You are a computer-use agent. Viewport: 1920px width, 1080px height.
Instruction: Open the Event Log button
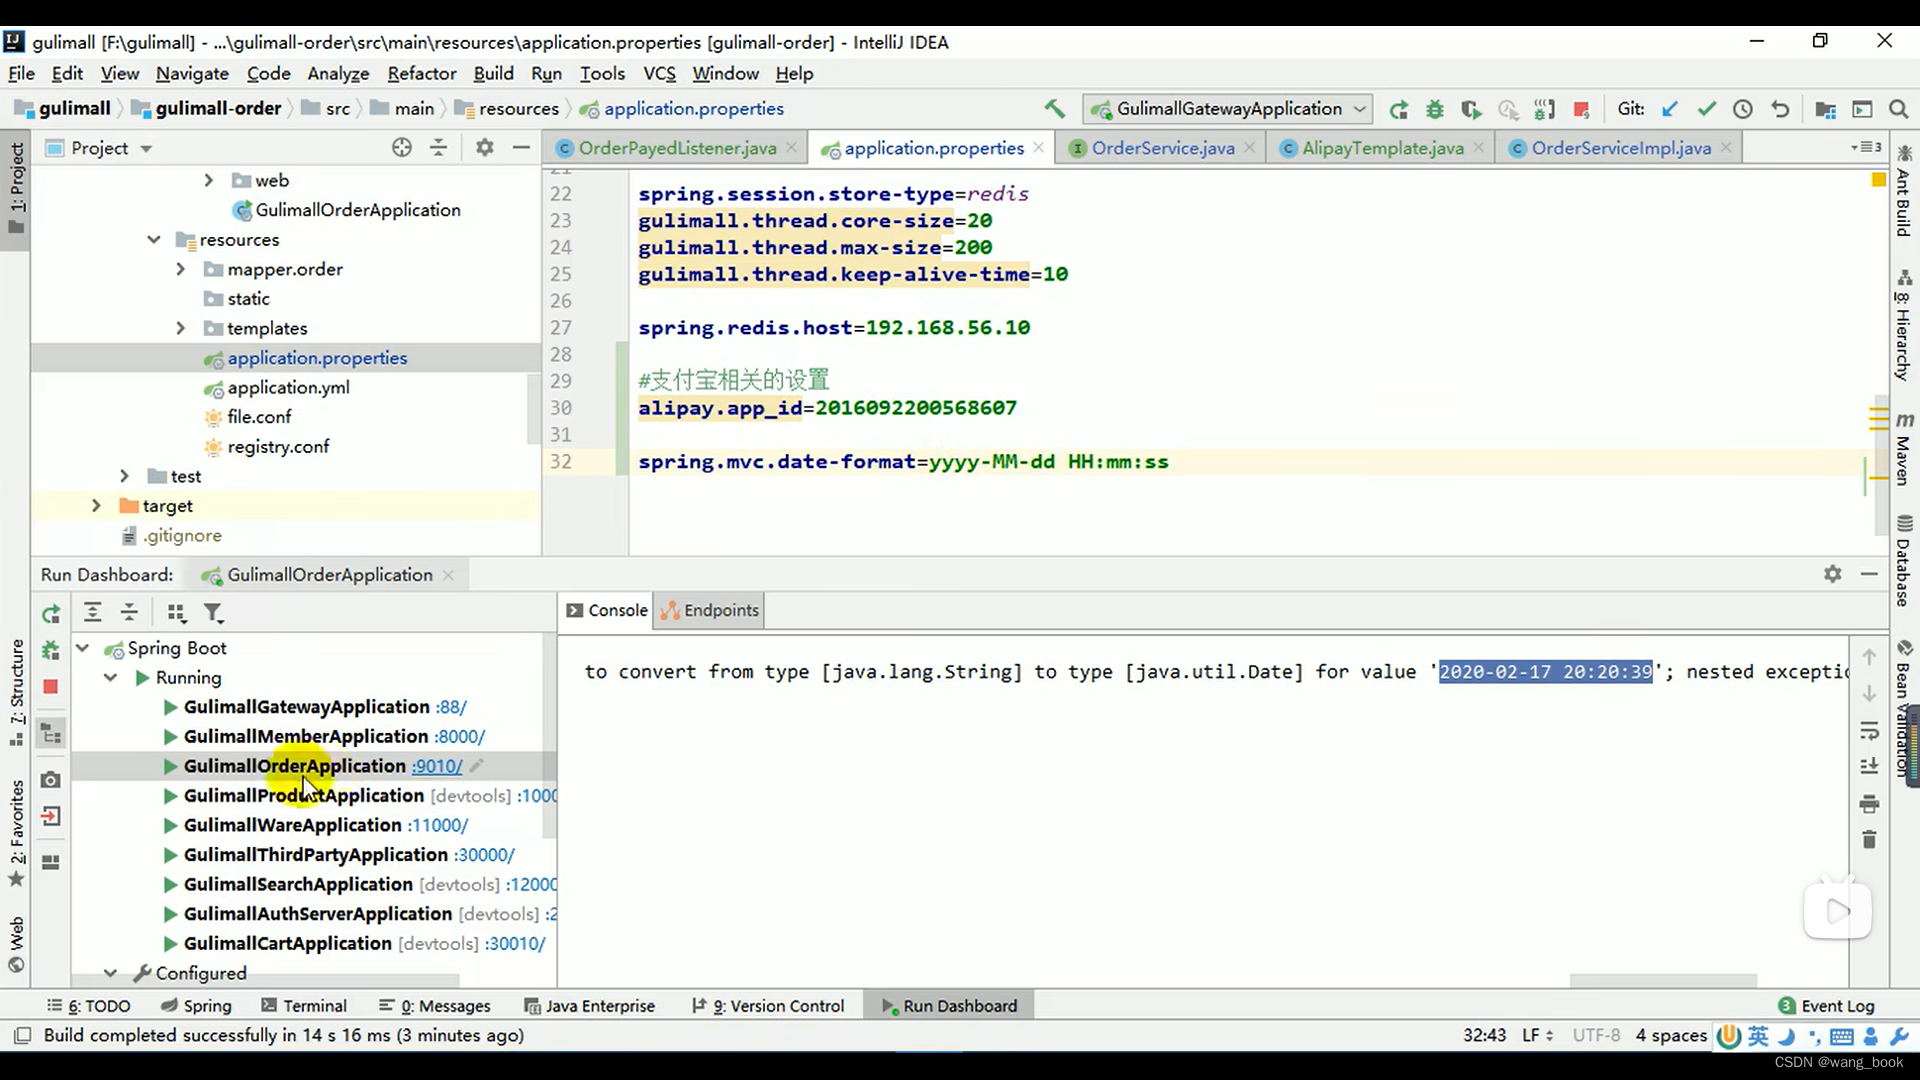click(1827, 1006)
